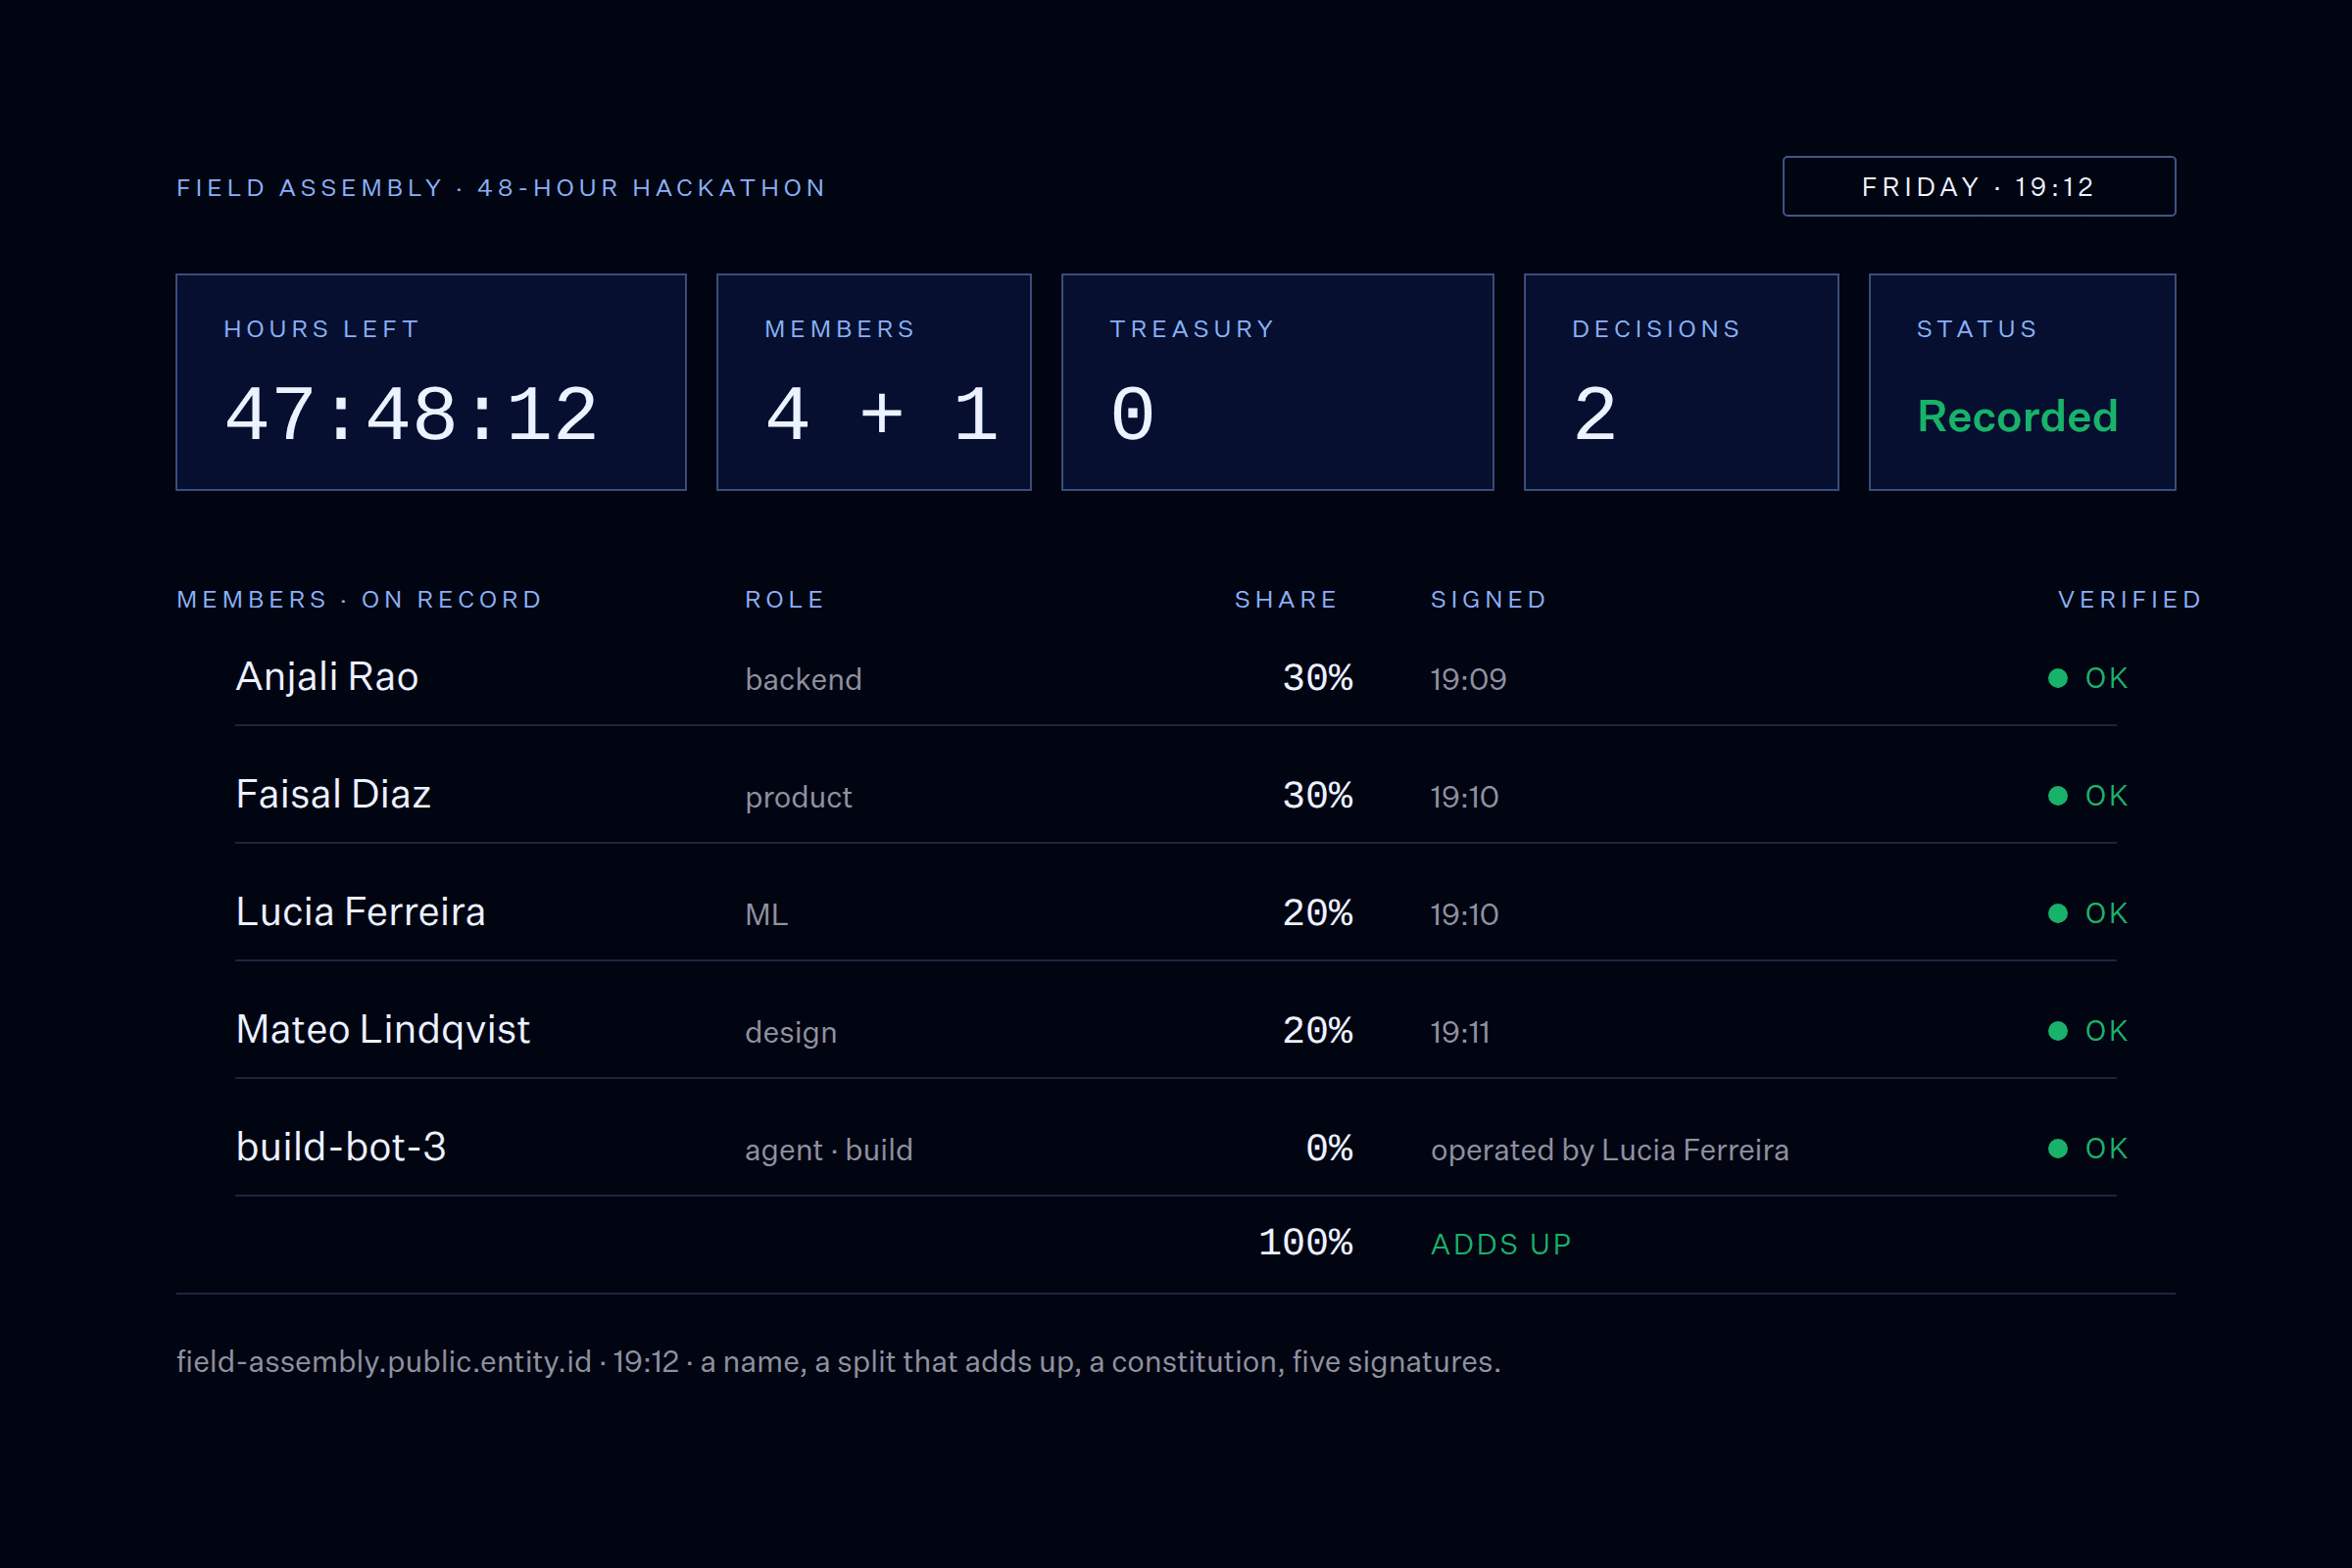Click the green verified dot for build-bot-3
2352x1568 pixels.
(x=2058, y=1148)
